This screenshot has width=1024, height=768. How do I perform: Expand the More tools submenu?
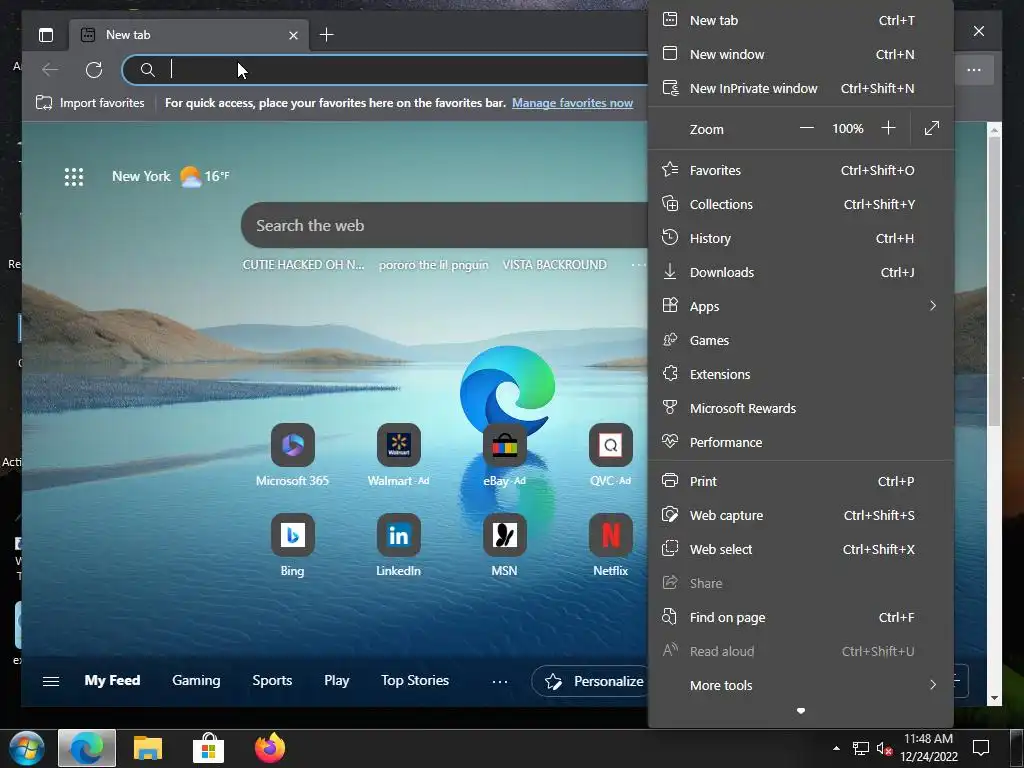tap(801, 685)
